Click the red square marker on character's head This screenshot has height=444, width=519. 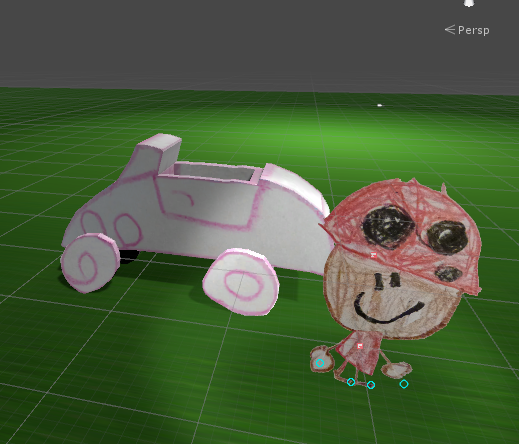[x=374, y=256]
